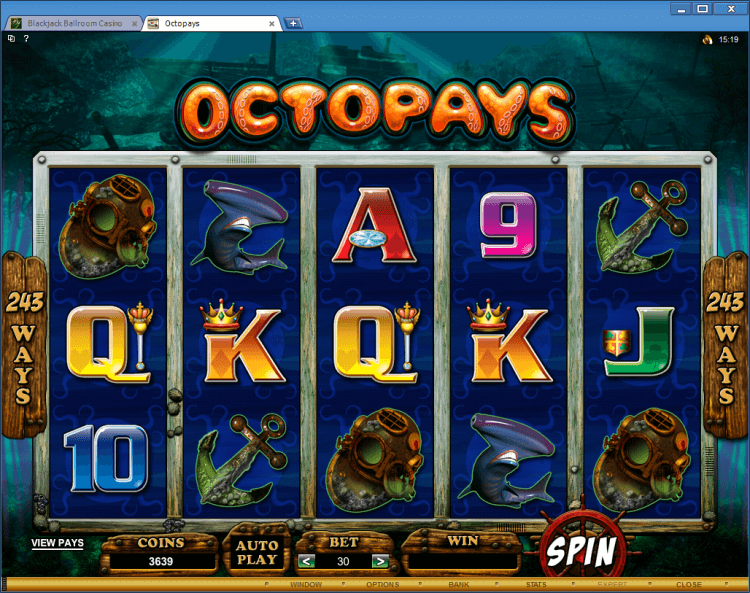Click the coins balance field showing 3639
This screenshot has height=593, width=750.
(x=160, y=561)
